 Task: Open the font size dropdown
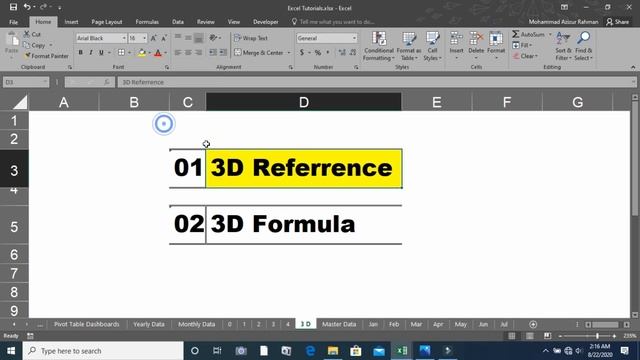[144, 38]
